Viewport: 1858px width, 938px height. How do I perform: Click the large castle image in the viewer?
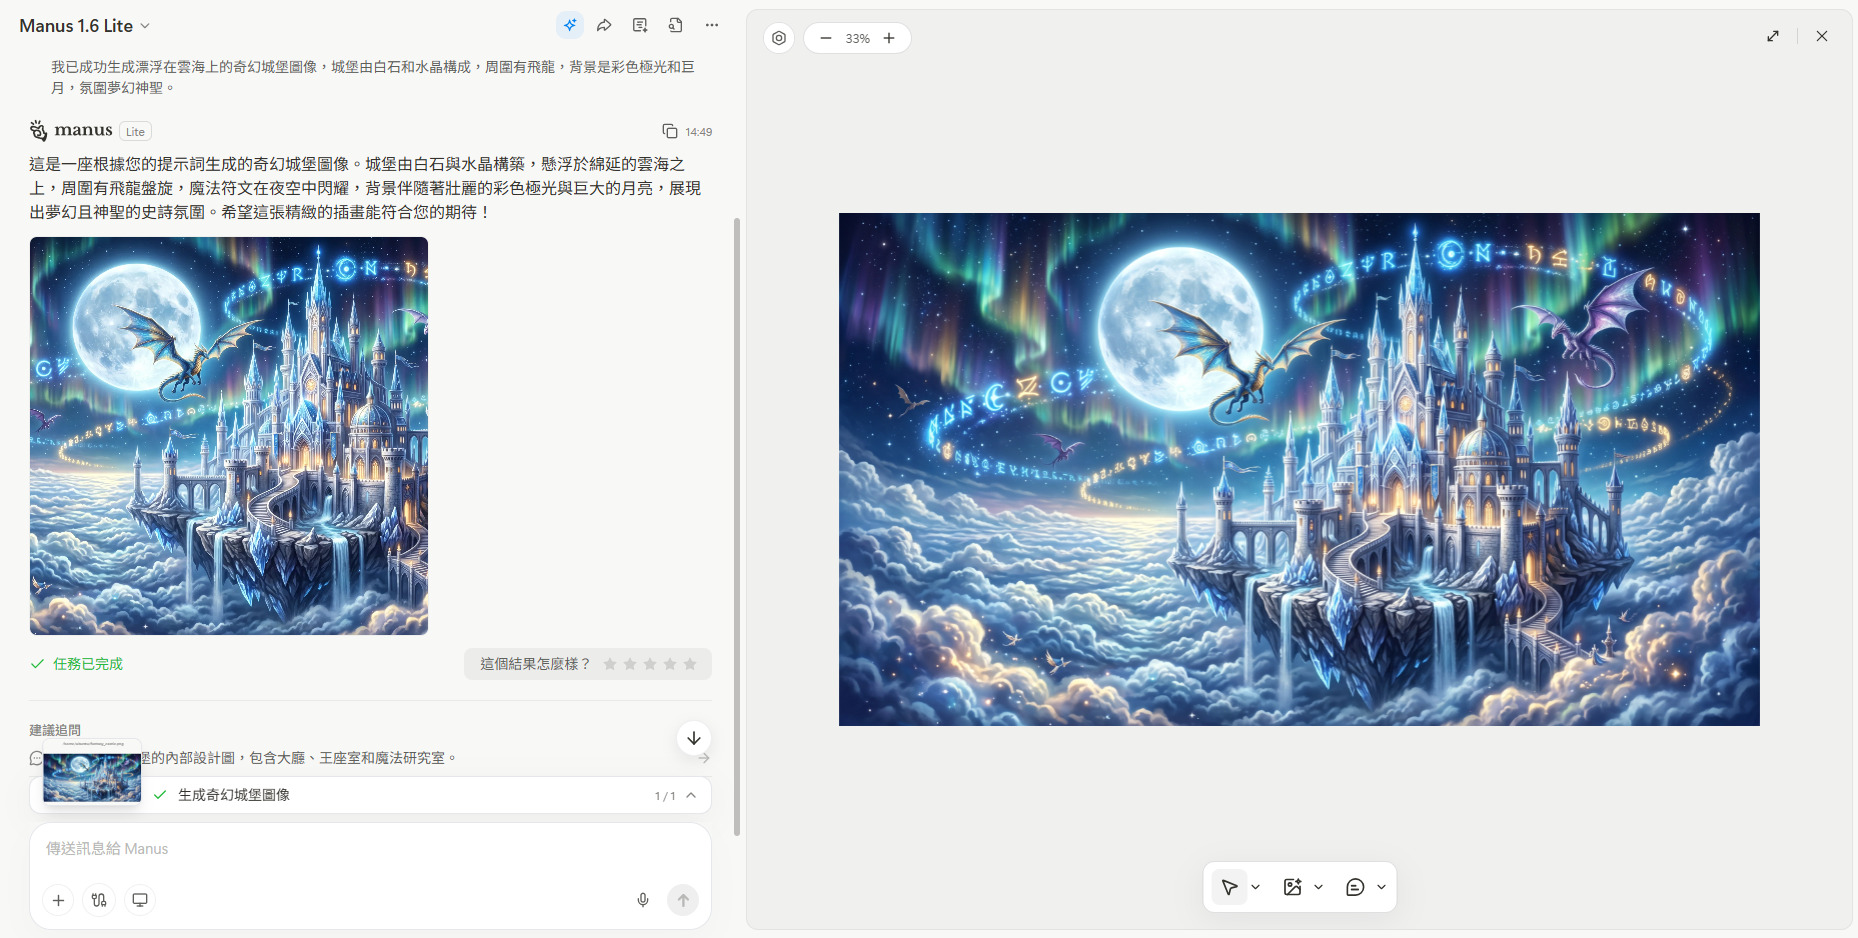point(1299,469)
